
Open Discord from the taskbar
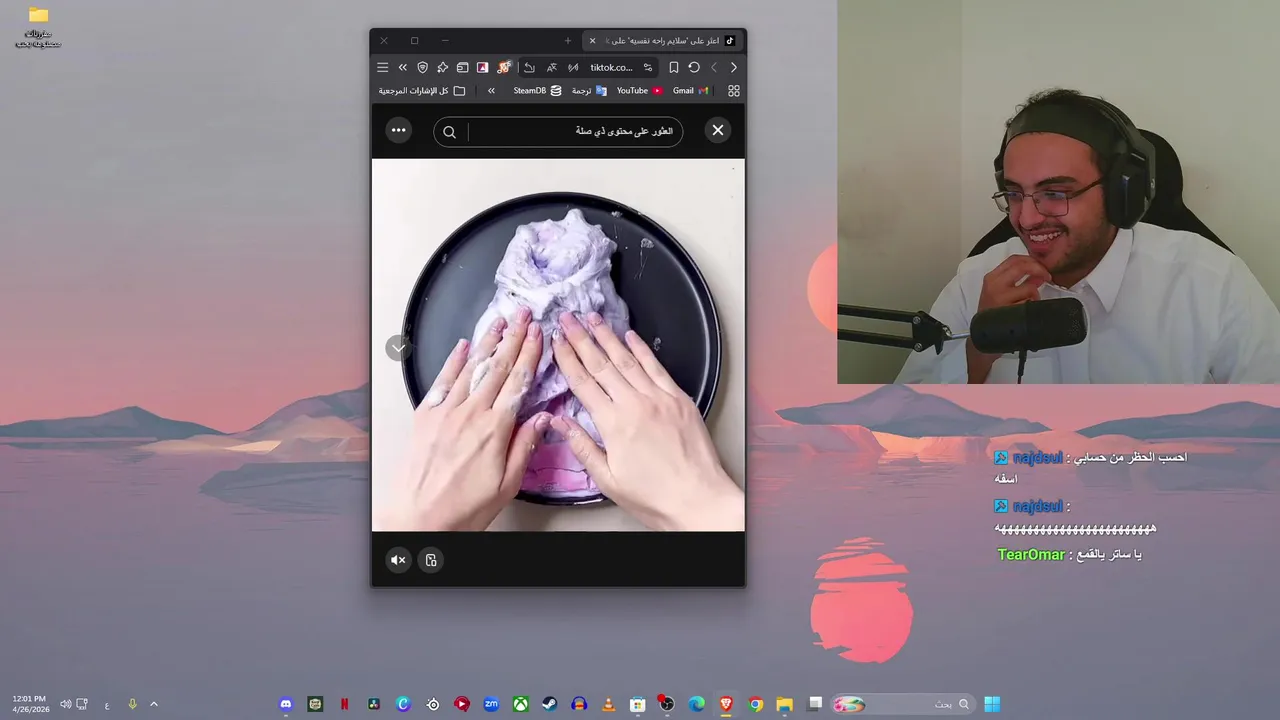tap(286, 704)
